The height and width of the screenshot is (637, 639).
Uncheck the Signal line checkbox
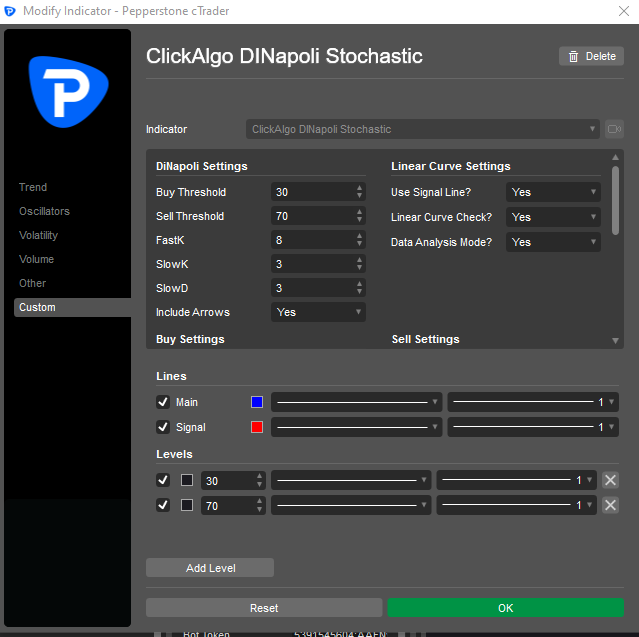[x=163, y=427]
